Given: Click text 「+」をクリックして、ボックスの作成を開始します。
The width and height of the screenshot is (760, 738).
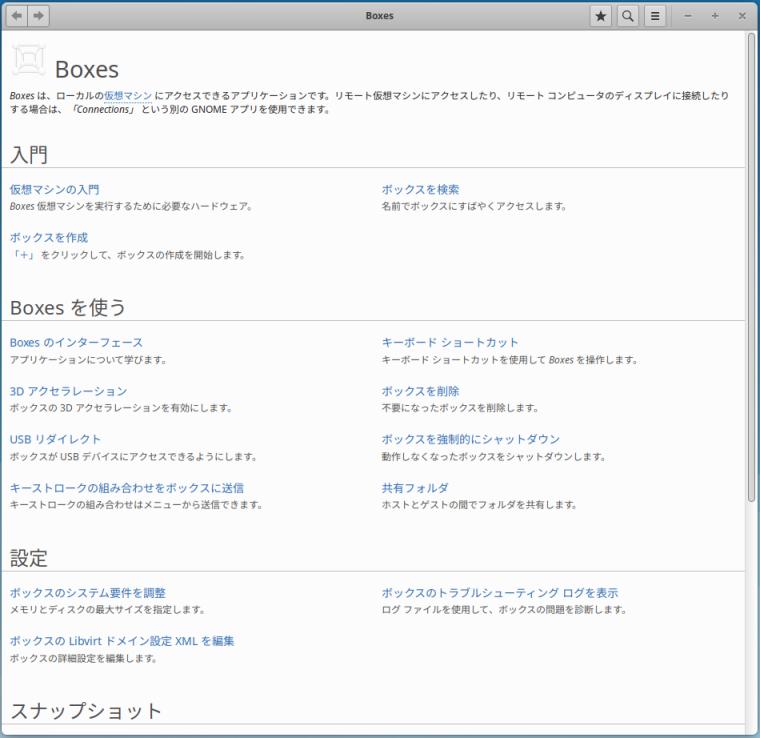Looking at the screenshot, I should coord(128,255).
